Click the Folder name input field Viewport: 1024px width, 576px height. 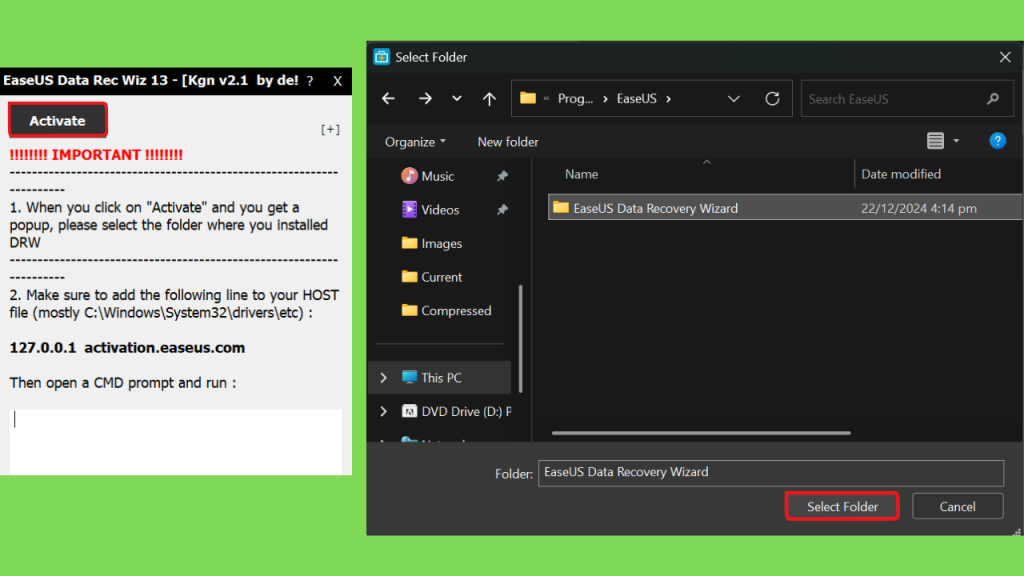771,473
